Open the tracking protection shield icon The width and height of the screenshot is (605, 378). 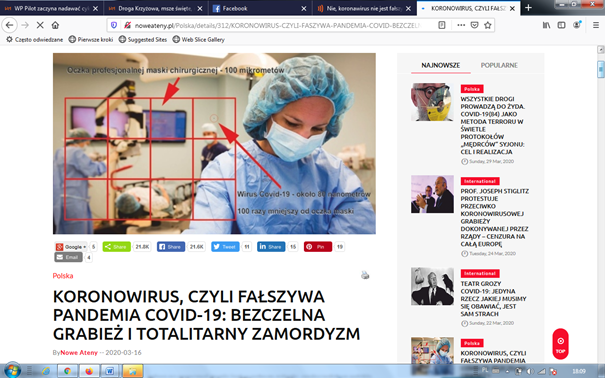(114, 25)
